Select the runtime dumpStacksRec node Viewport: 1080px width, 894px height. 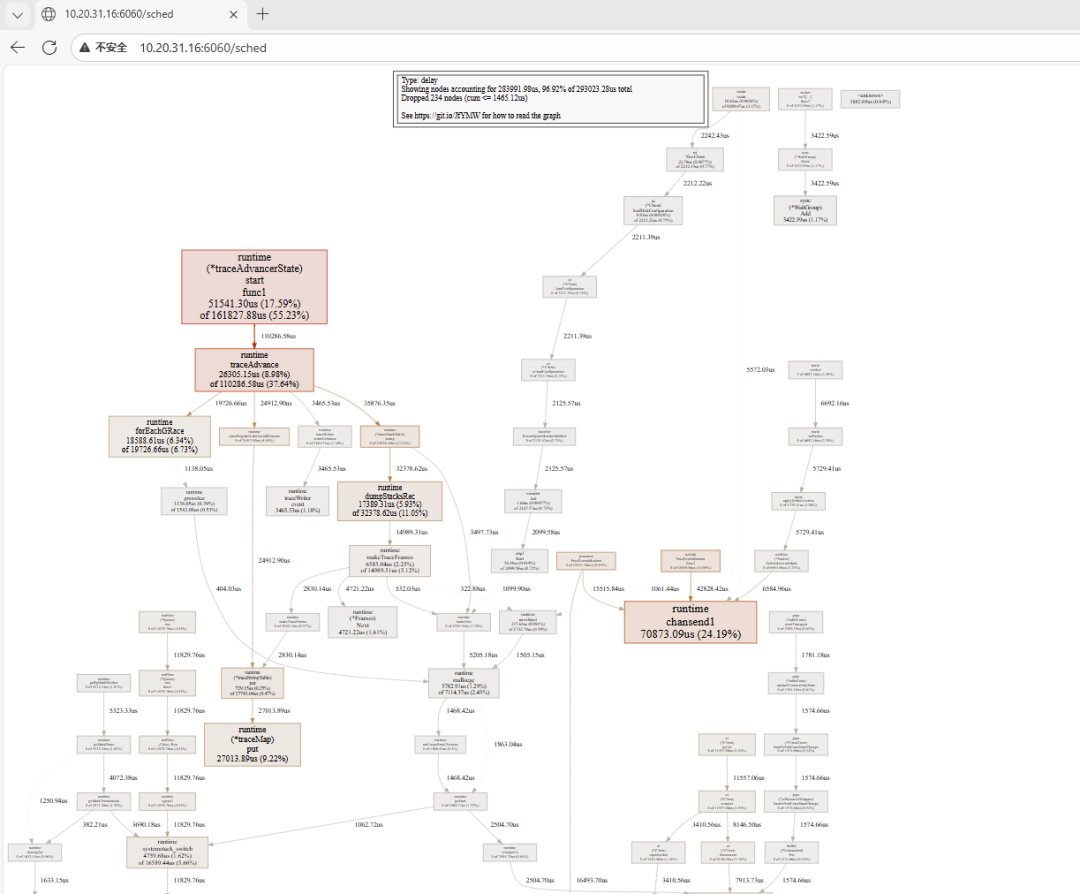click(390, 501)
